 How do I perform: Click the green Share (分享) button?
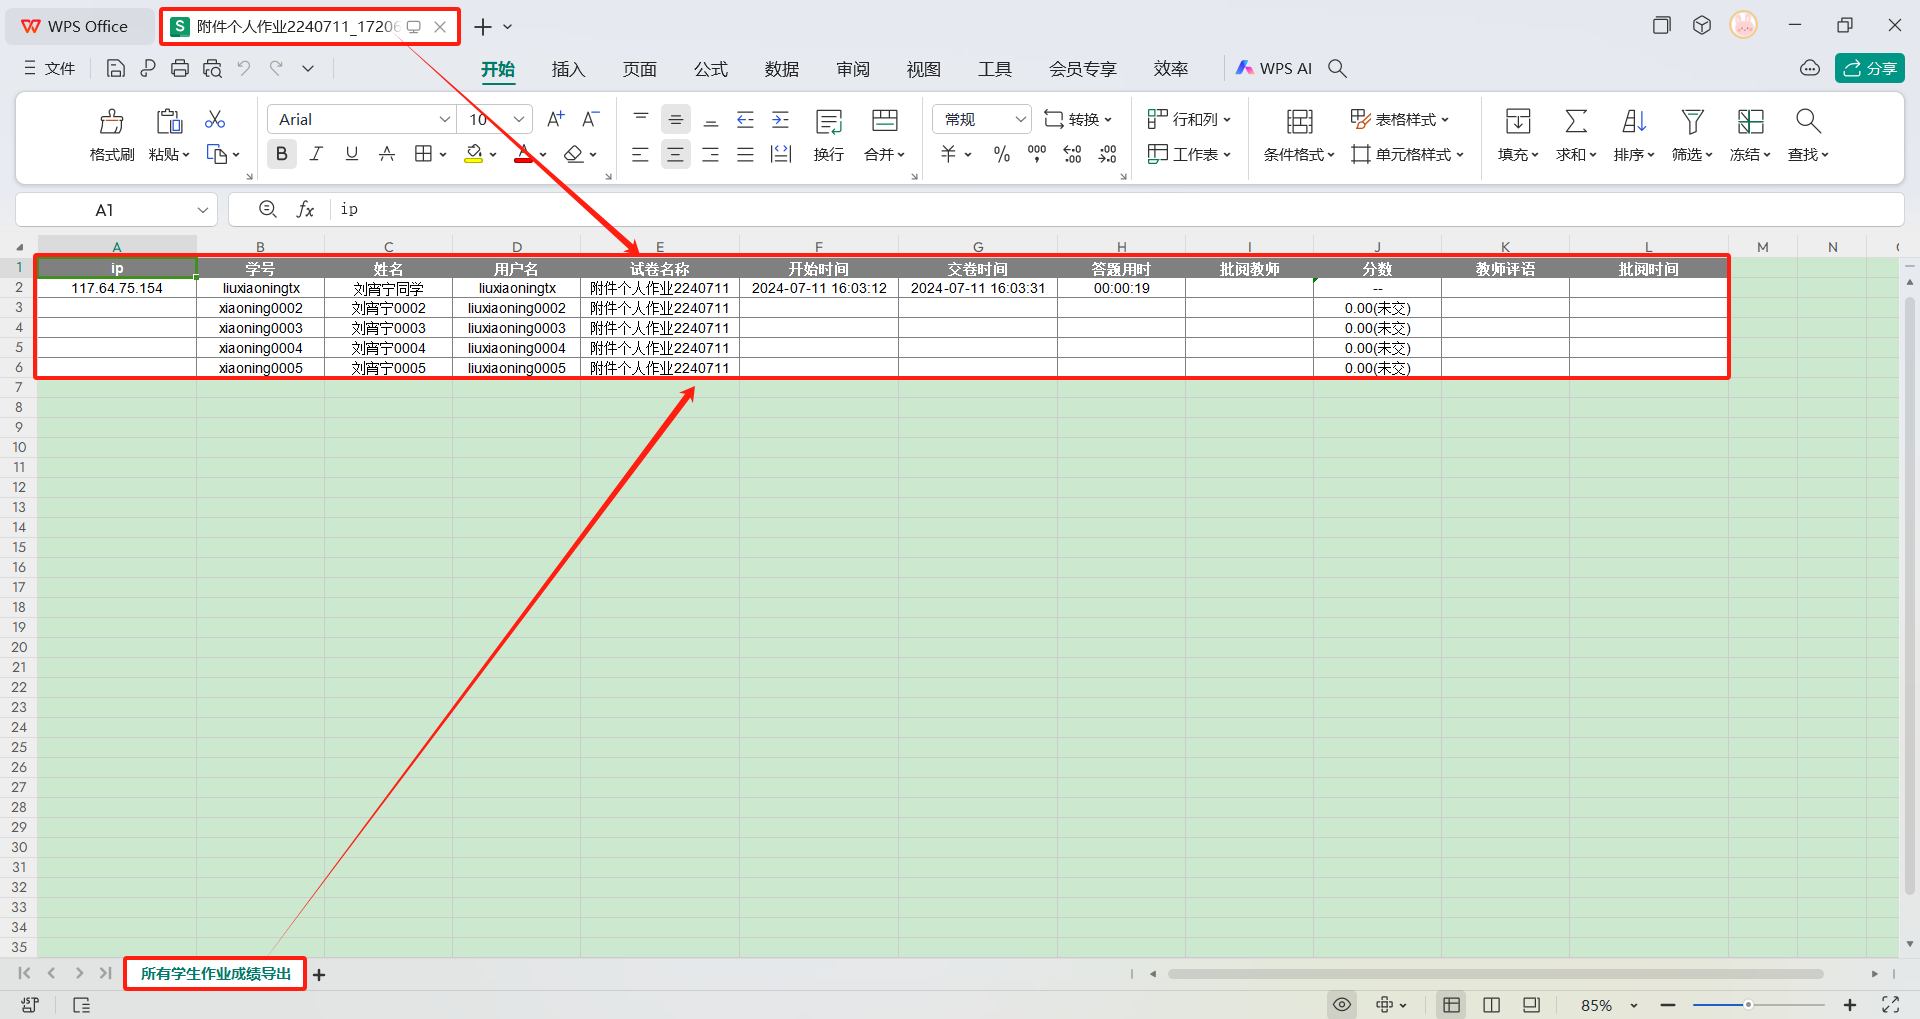1869,68
